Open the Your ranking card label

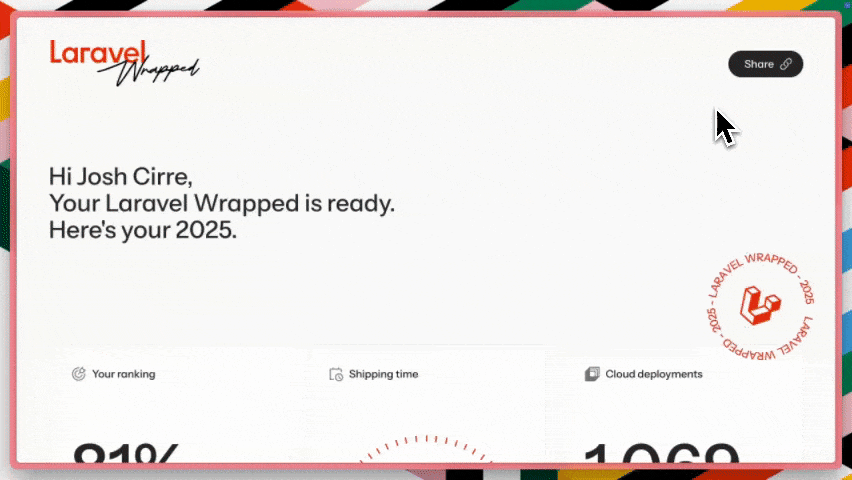point(123,374)
